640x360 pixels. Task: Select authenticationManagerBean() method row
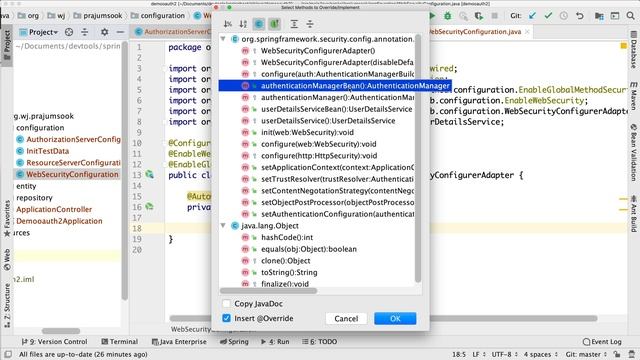point(335,86)
